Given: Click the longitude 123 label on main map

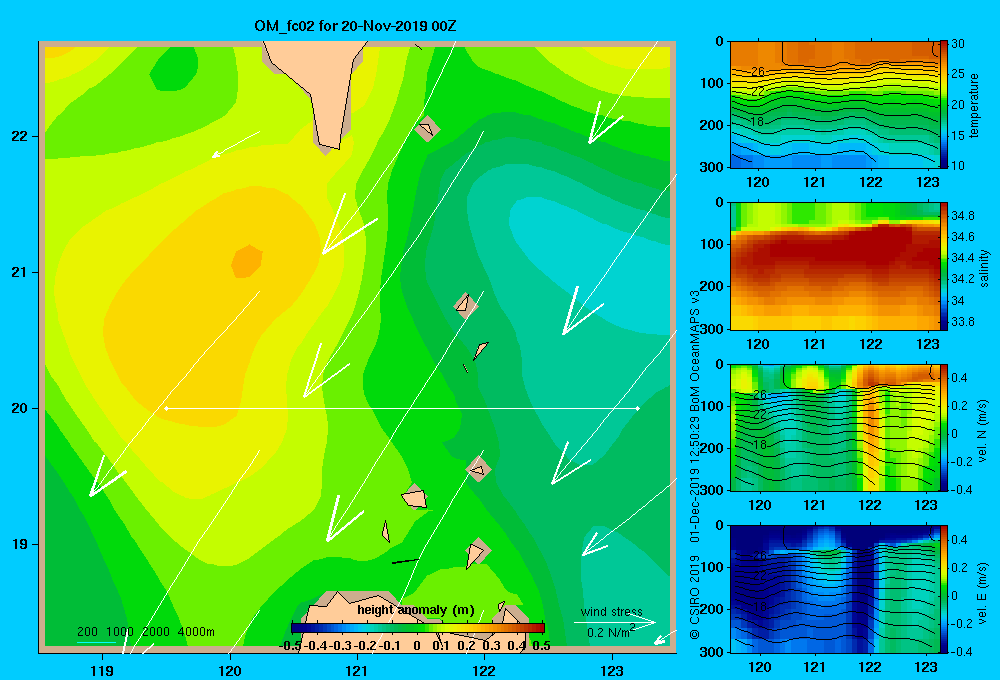Looking at the screenshot, I should 612,670.
